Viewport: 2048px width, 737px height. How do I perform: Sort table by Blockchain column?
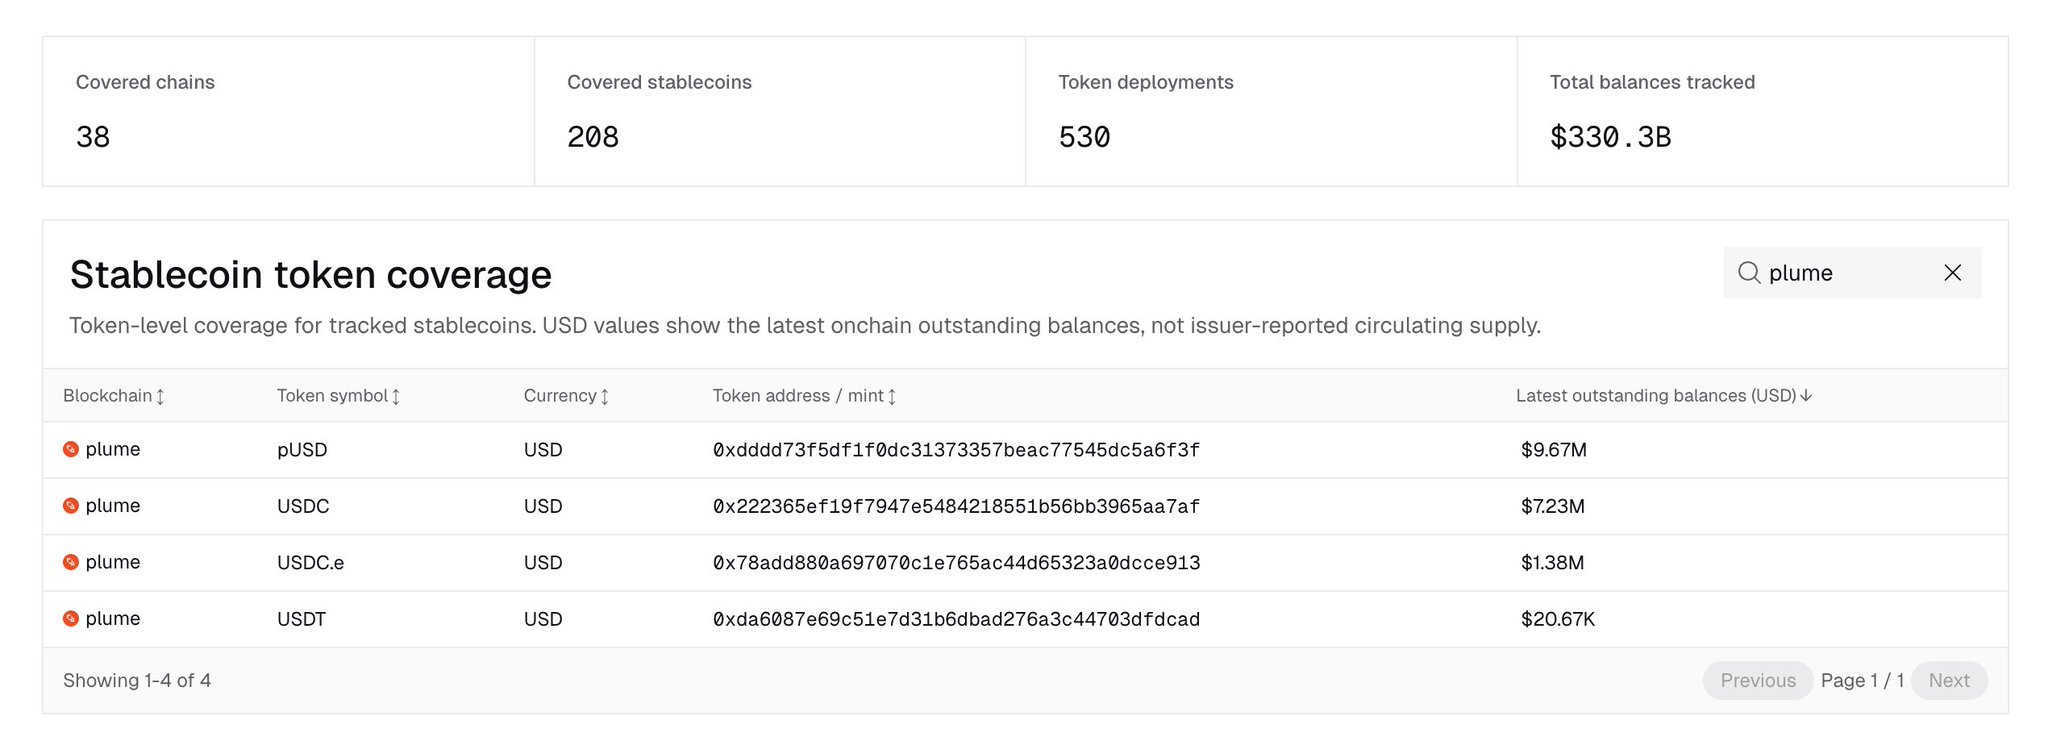pyautogui.click(x=113, y=396)
